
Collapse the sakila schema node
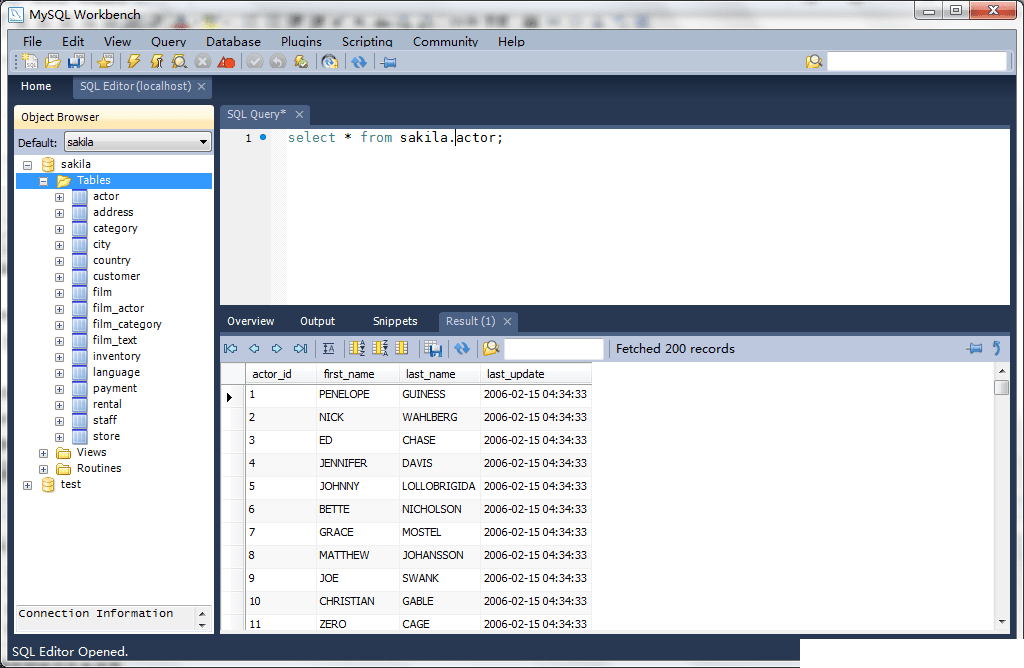[27, 165]
